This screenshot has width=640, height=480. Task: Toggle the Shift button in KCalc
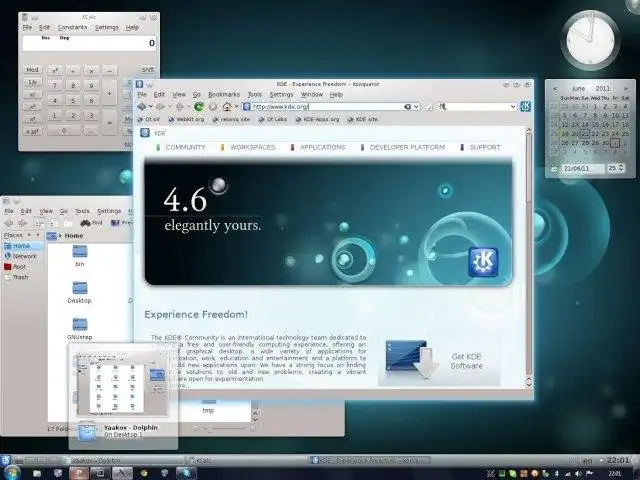[x=147, y=69]
